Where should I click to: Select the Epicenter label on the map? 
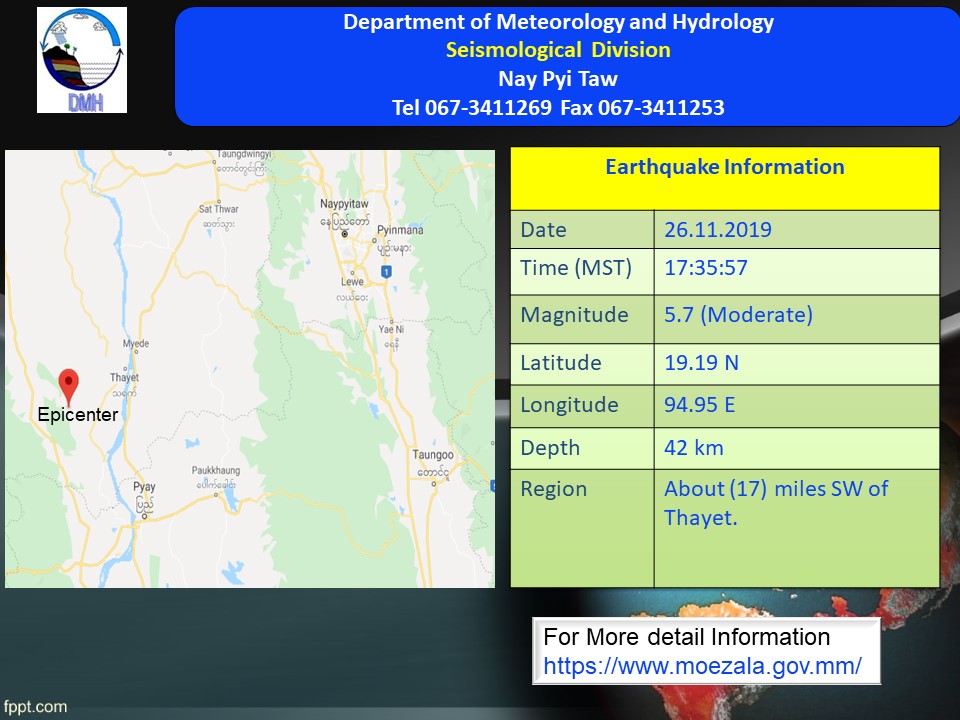pos(78,415)
